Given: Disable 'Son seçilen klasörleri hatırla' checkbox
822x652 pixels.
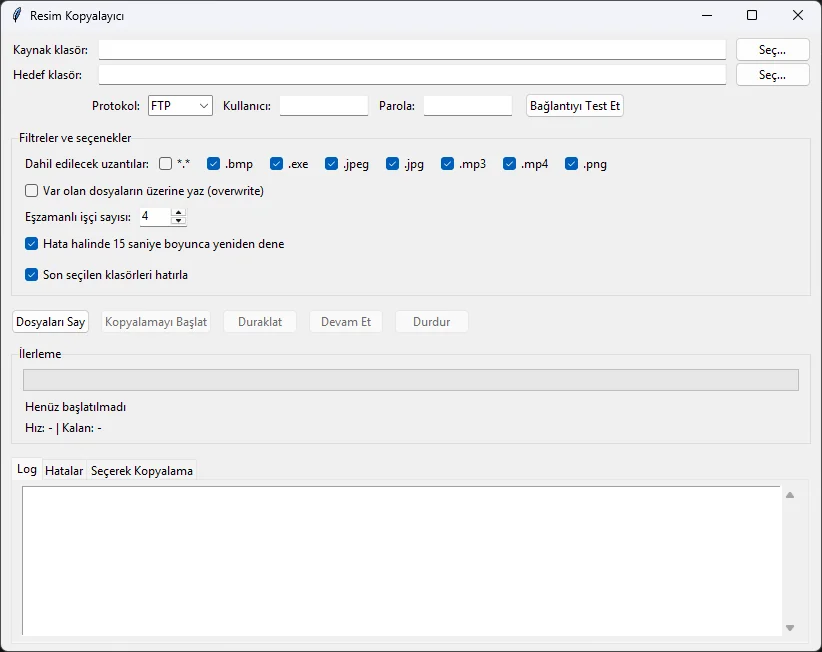Looking at the screenshot, I should click(x=32, y=275).
